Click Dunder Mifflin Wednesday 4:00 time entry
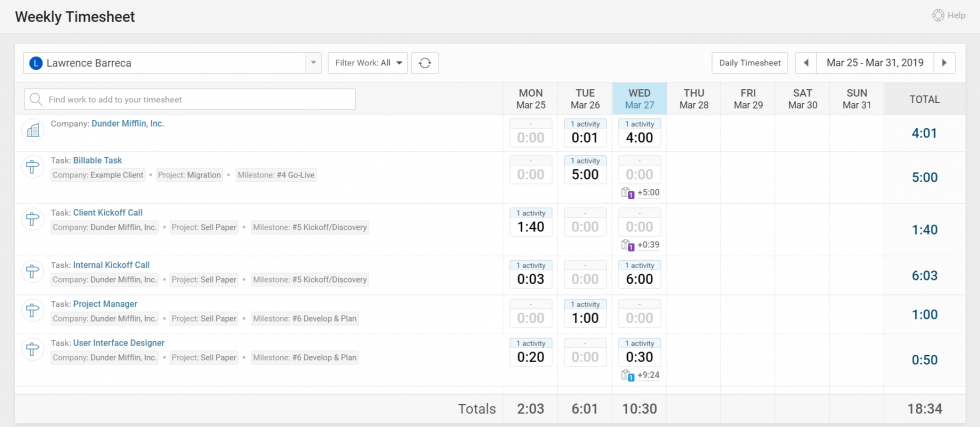The height and width of the screenshot is (427, 980). (639, 138)
